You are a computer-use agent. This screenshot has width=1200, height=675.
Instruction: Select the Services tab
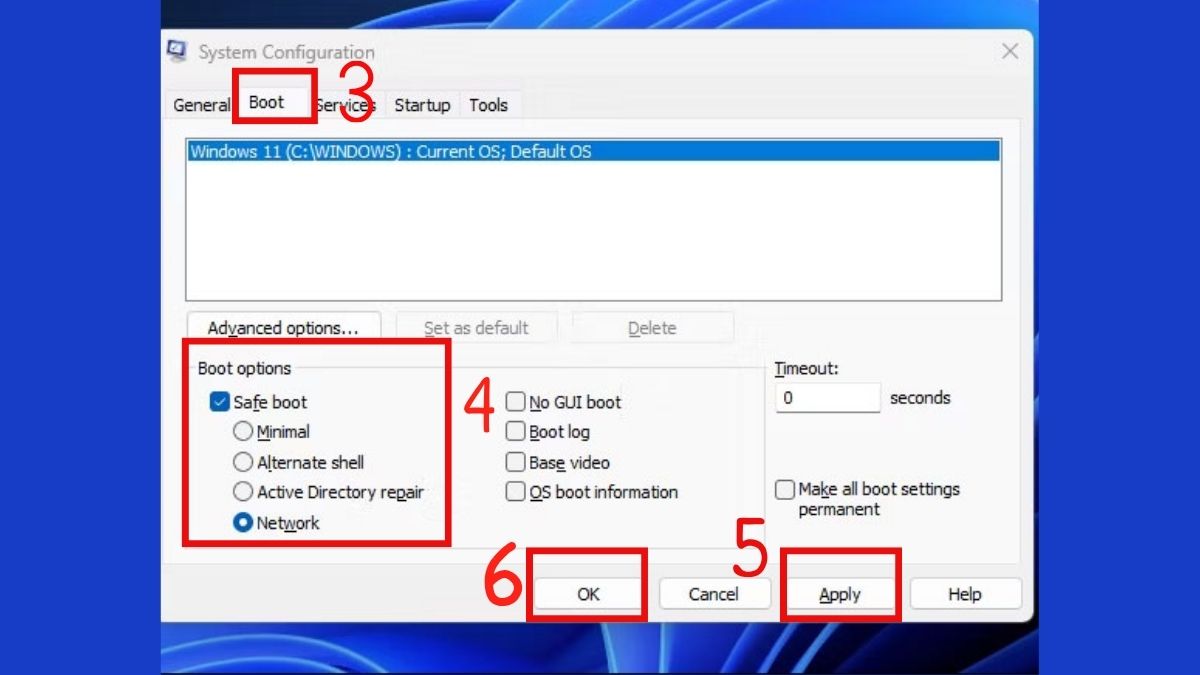coord(345,104)
